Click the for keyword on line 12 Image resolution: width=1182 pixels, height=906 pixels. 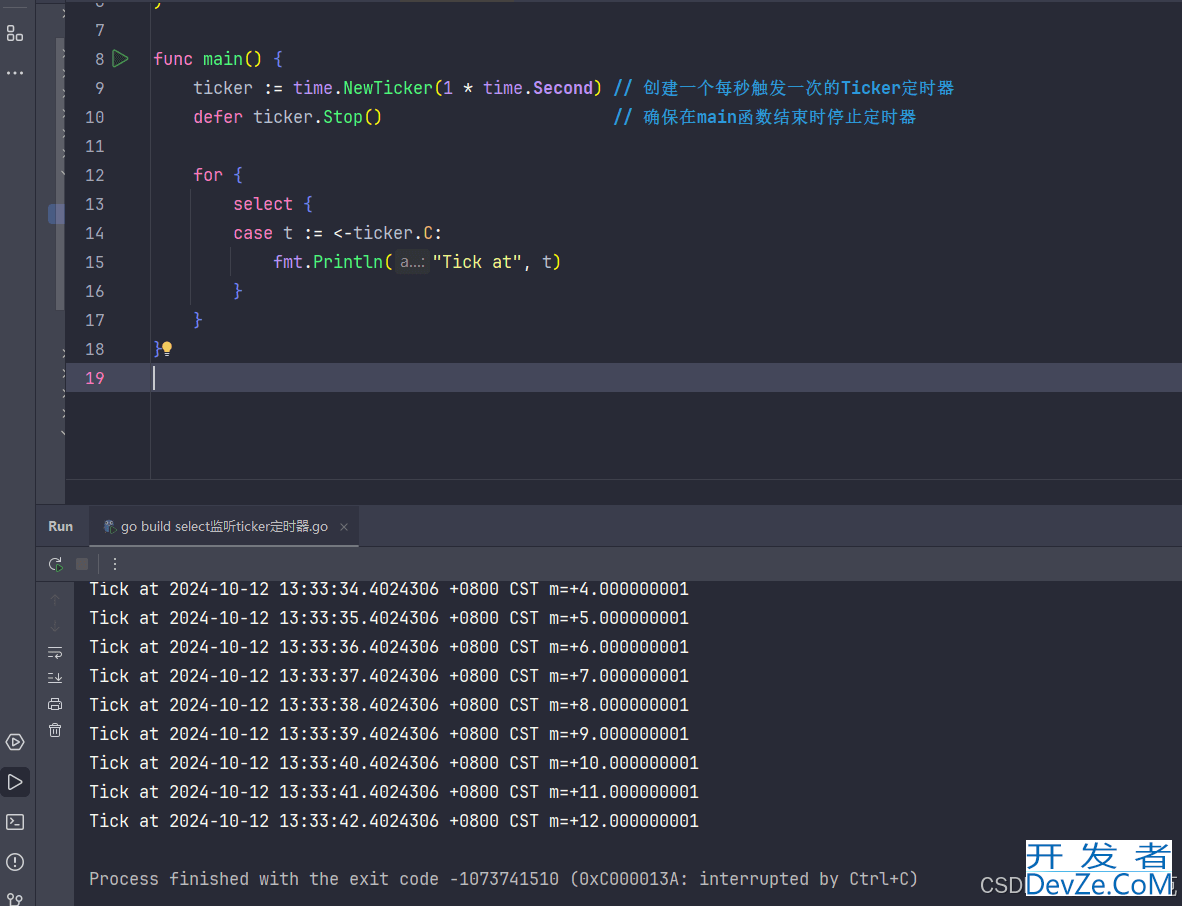[x=208, y=175]
